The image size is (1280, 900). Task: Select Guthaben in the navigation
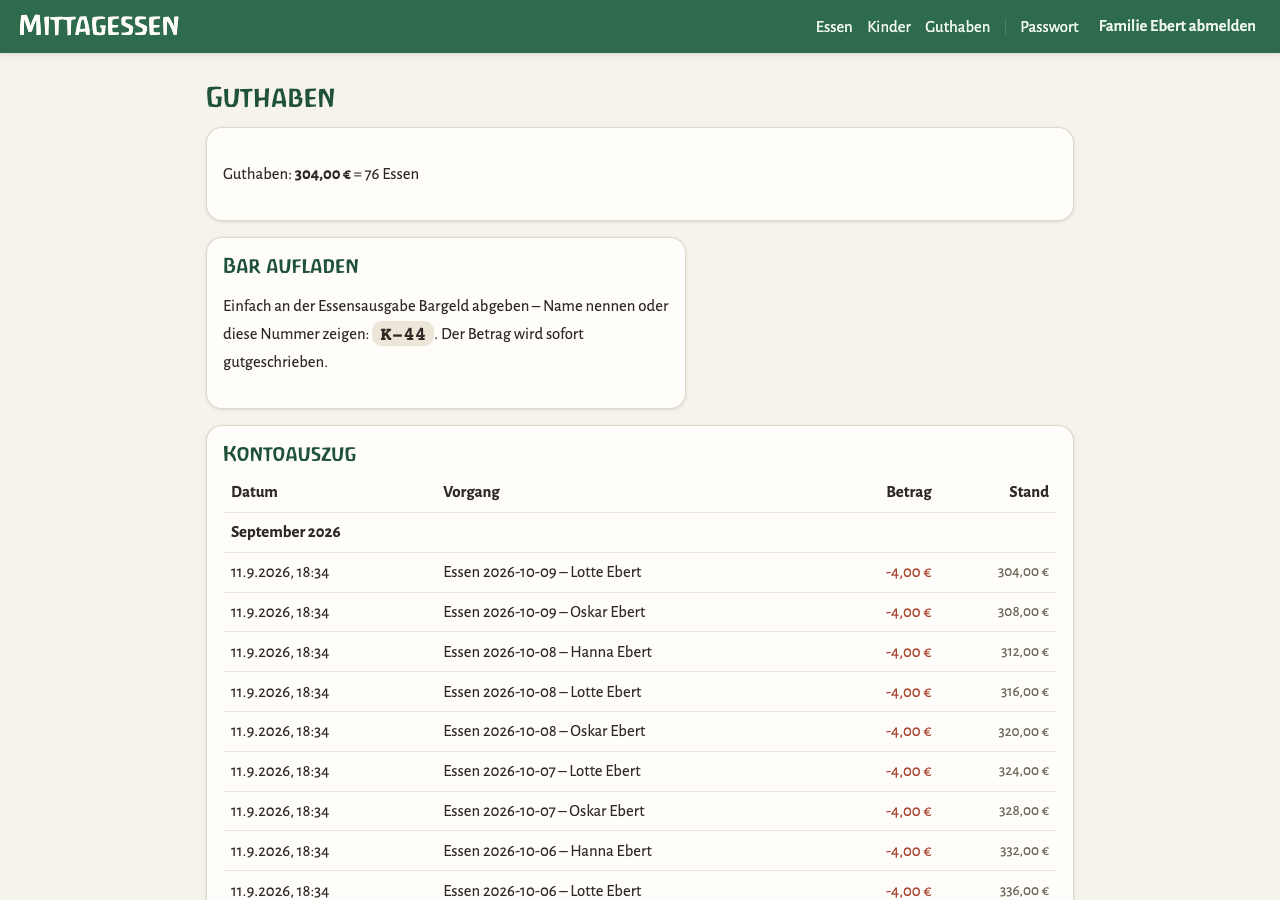pos(957,27)
